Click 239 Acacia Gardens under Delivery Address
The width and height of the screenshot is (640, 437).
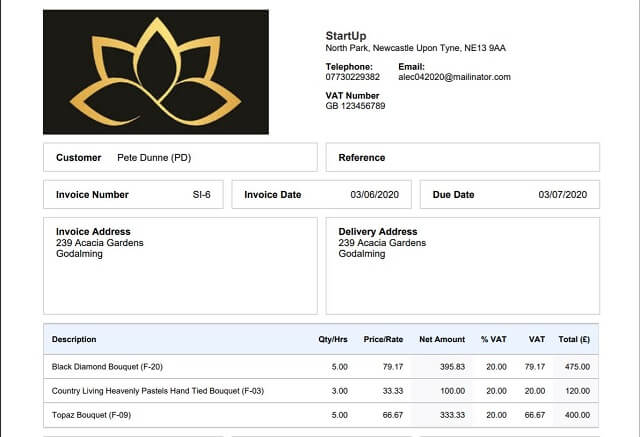click(382, 243)
